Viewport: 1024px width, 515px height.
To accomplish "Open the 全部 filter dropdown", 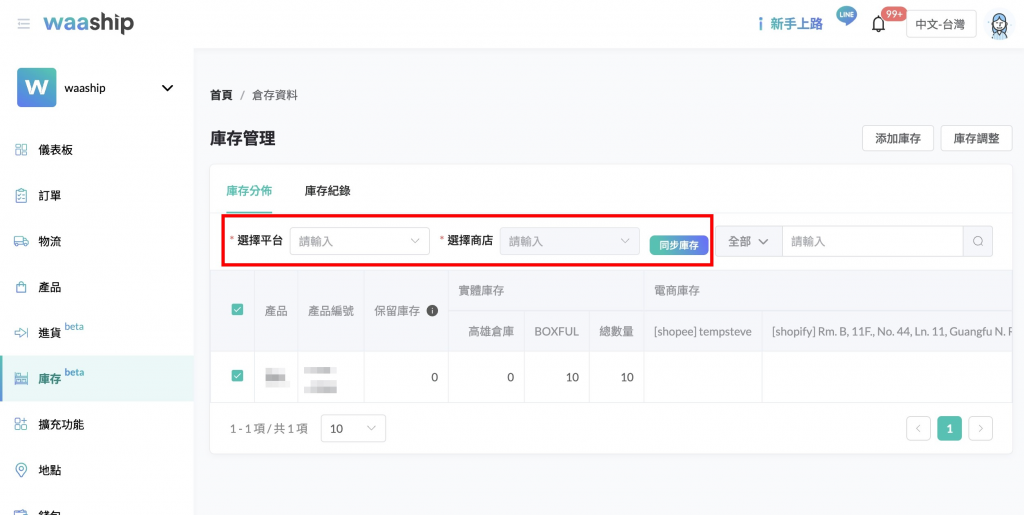I will point(748,241).
